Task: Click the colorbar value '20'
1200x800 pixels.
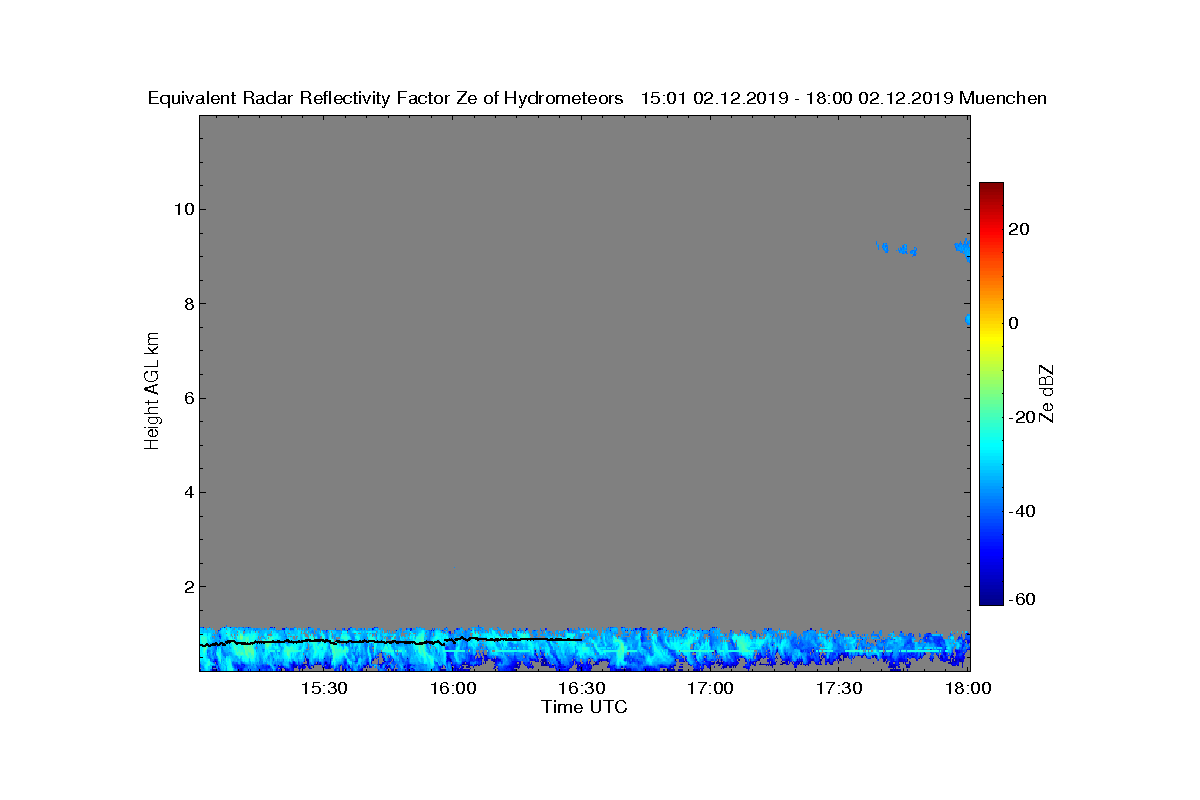Action: 1020,229
